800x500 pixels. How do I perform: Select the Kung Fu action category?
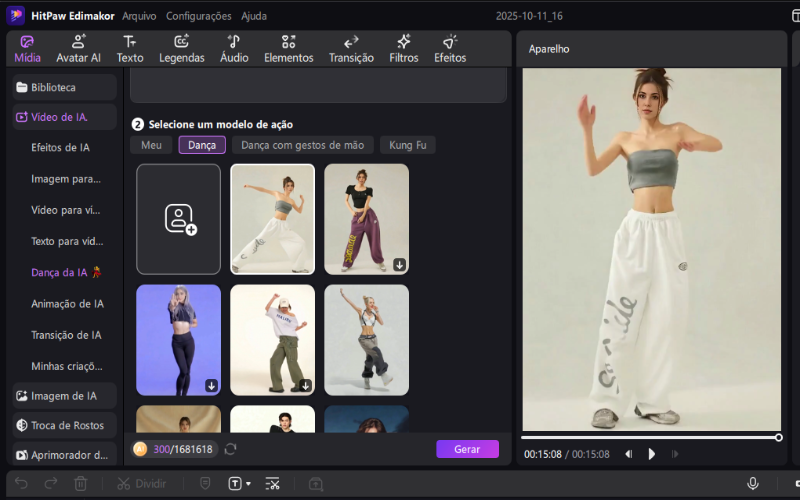point(407,145)
